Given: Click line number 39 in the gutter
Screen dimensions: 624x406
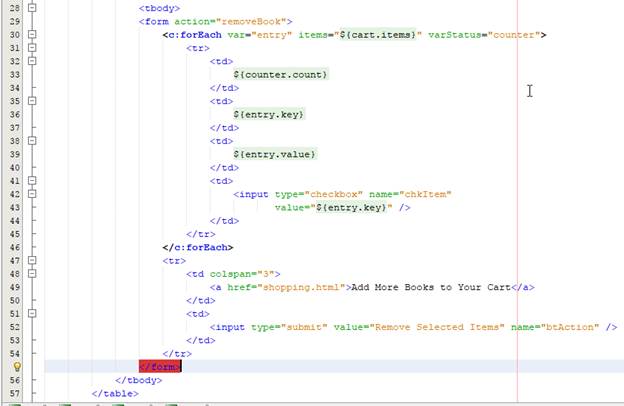Looking at the screenshot, I should [x=15, y=154].
